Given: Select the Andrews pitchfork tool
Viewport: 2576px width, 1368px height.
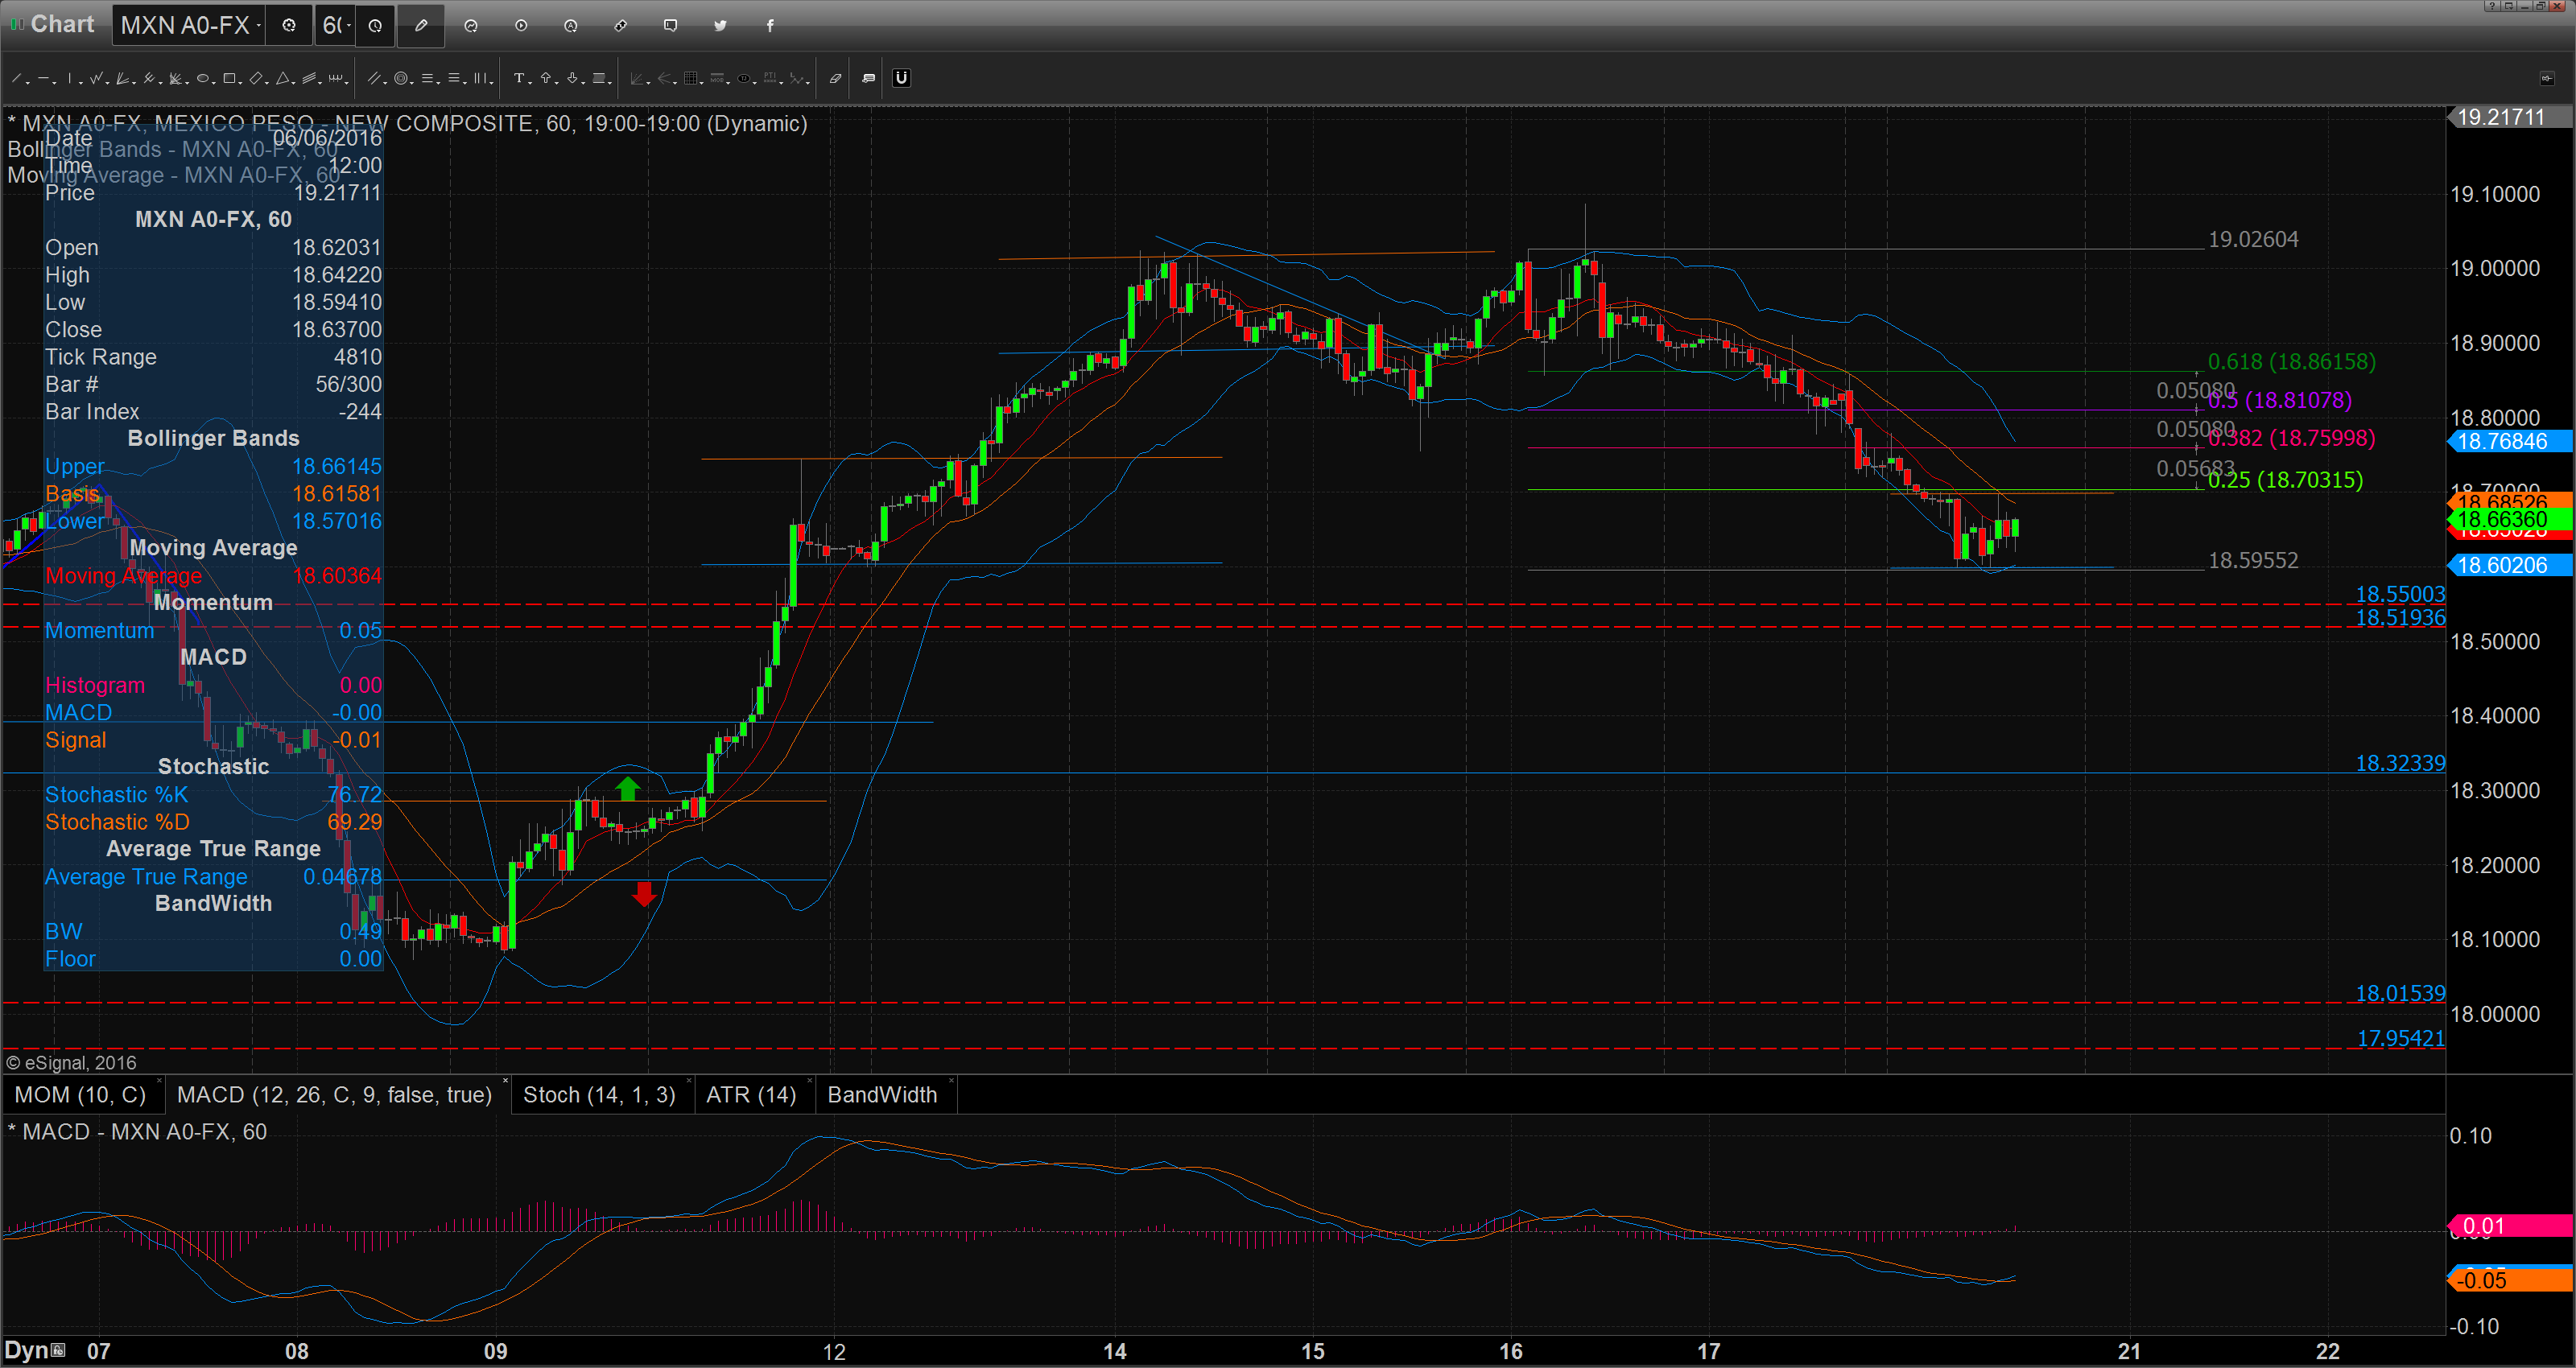Looking at the screenshot, I should click(149, 78).
